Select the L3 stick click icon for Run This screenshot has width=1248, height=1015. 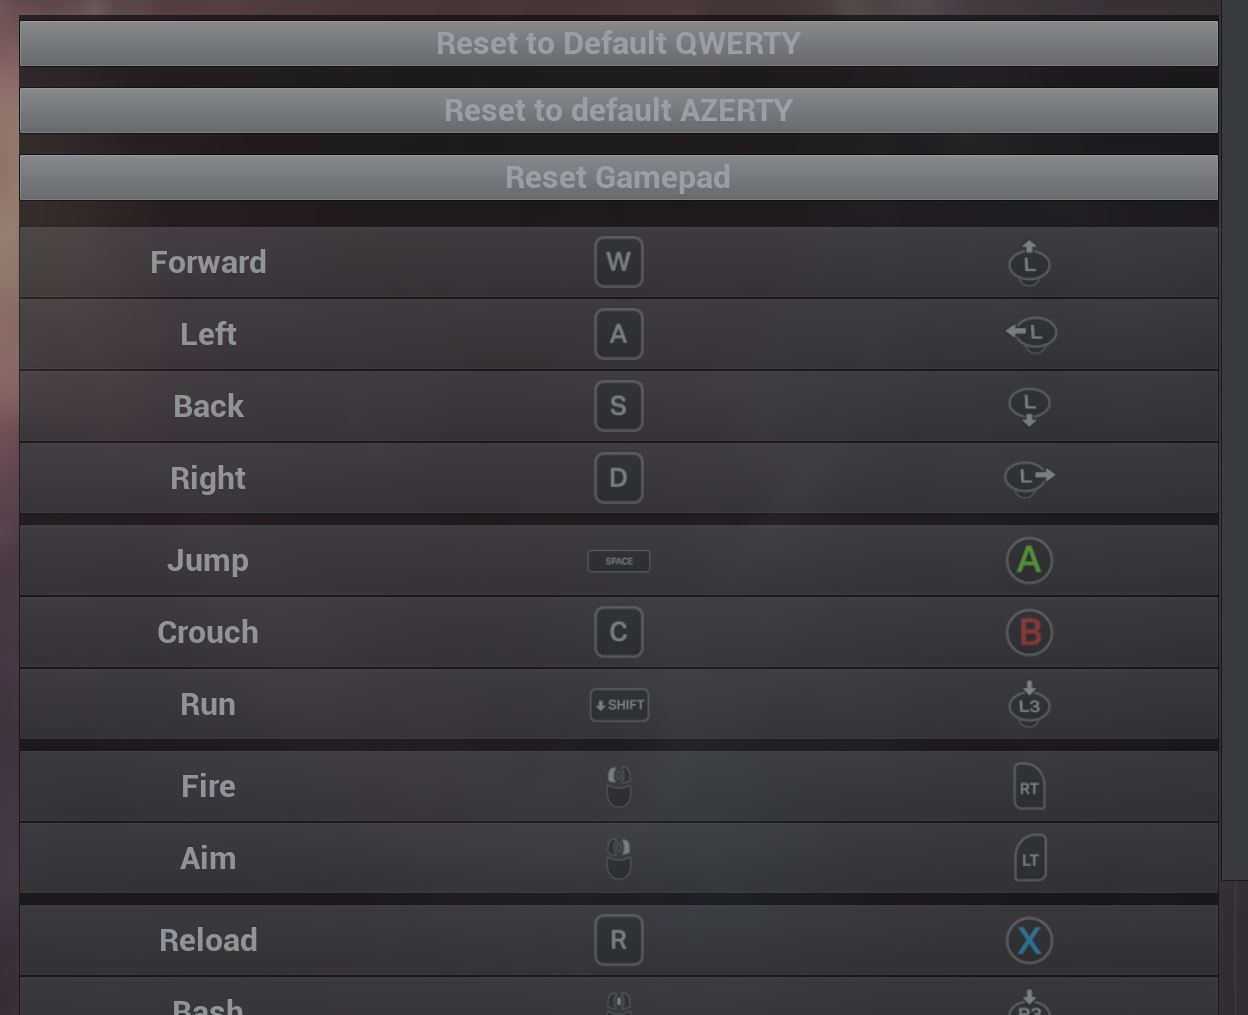1029,704
